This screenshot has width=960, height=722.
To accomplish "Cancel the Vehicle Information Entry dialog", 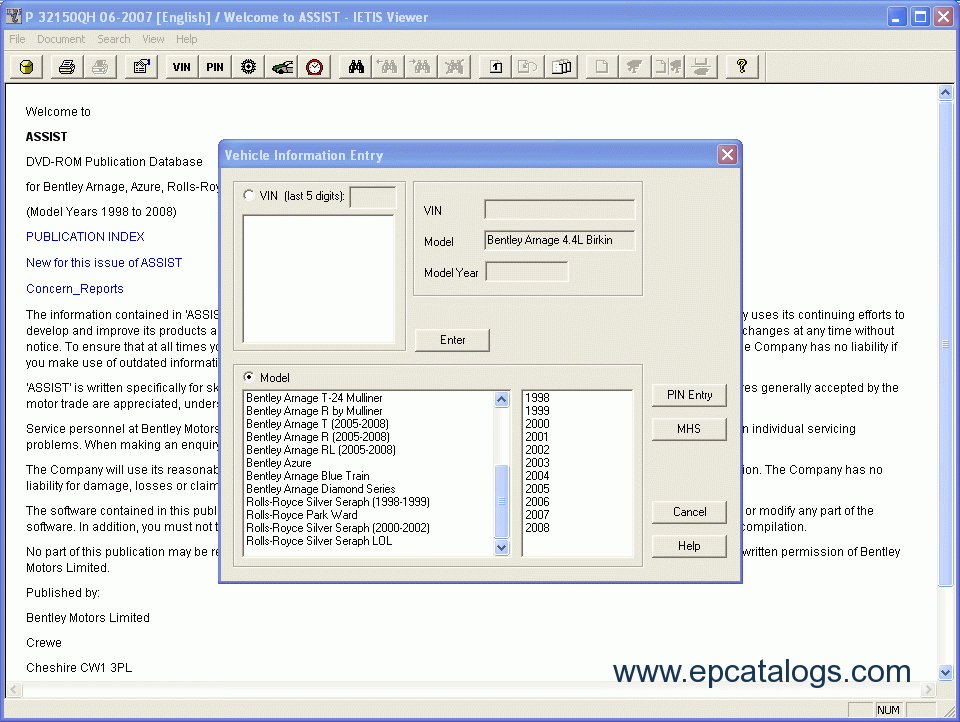I will click(689, 512).
